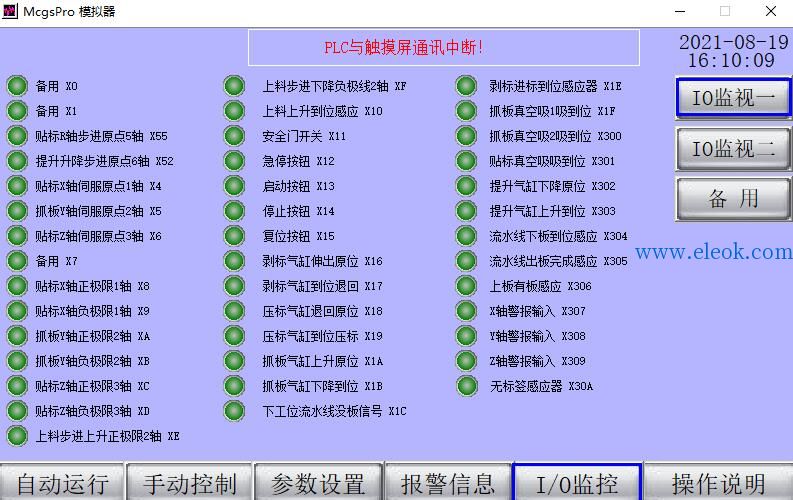
Task: Click the label 剥标气缸到位退回 X17
Action: click(x=322, y=286)
